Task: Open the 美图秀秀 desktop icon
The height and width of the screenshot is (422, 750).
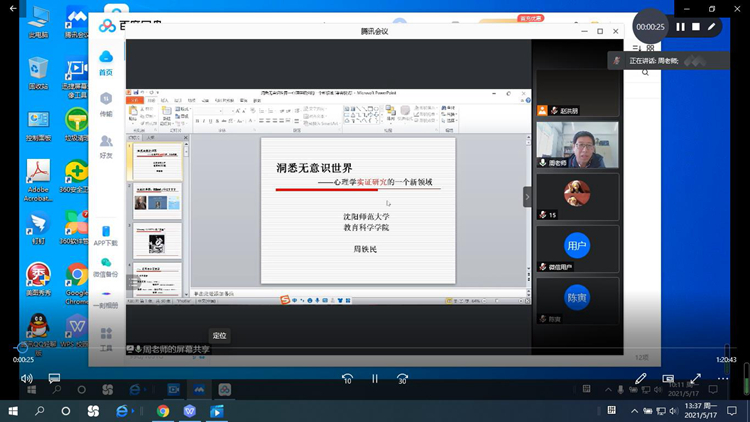Action: tap(38, 279)
